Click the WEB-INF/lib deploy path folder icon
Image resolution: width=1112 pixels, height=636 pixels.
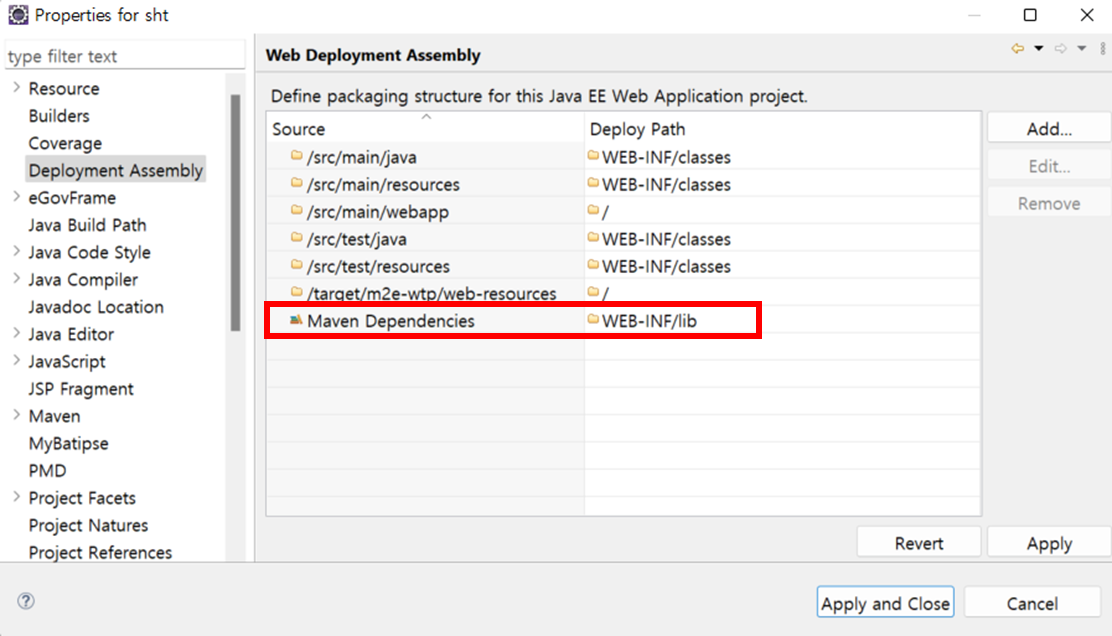(x=593, y=320)
